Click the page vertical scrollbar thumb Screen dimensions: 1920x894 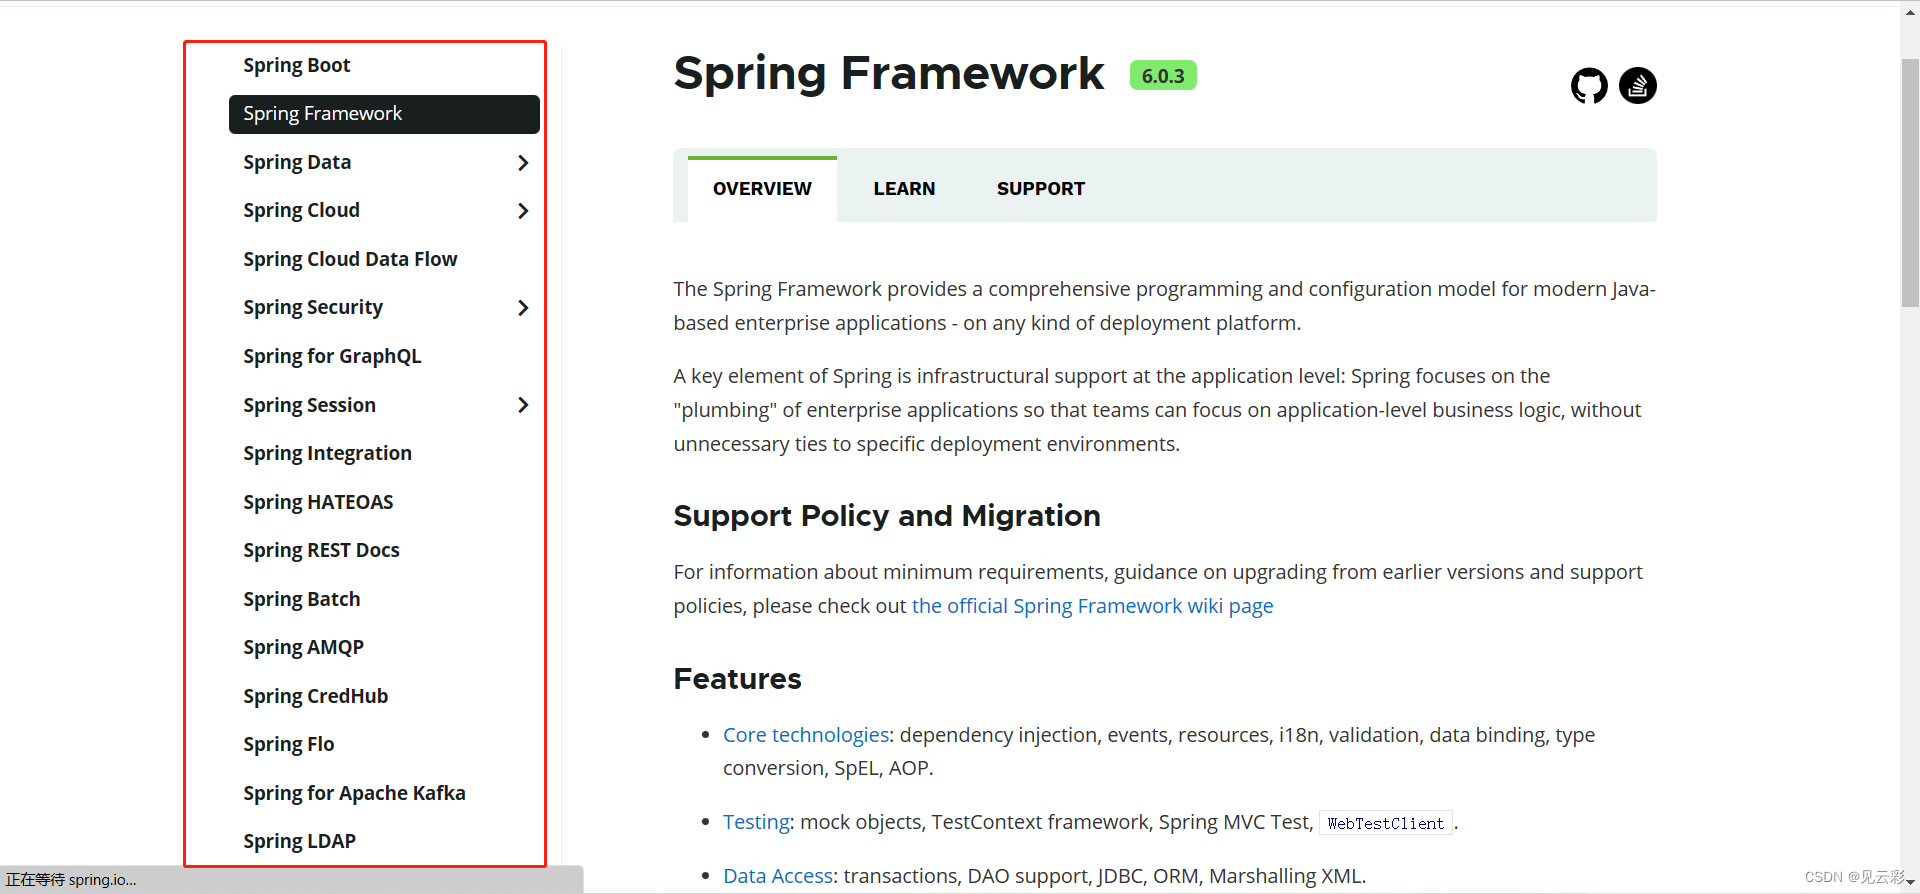click(x=1910, y=180)
